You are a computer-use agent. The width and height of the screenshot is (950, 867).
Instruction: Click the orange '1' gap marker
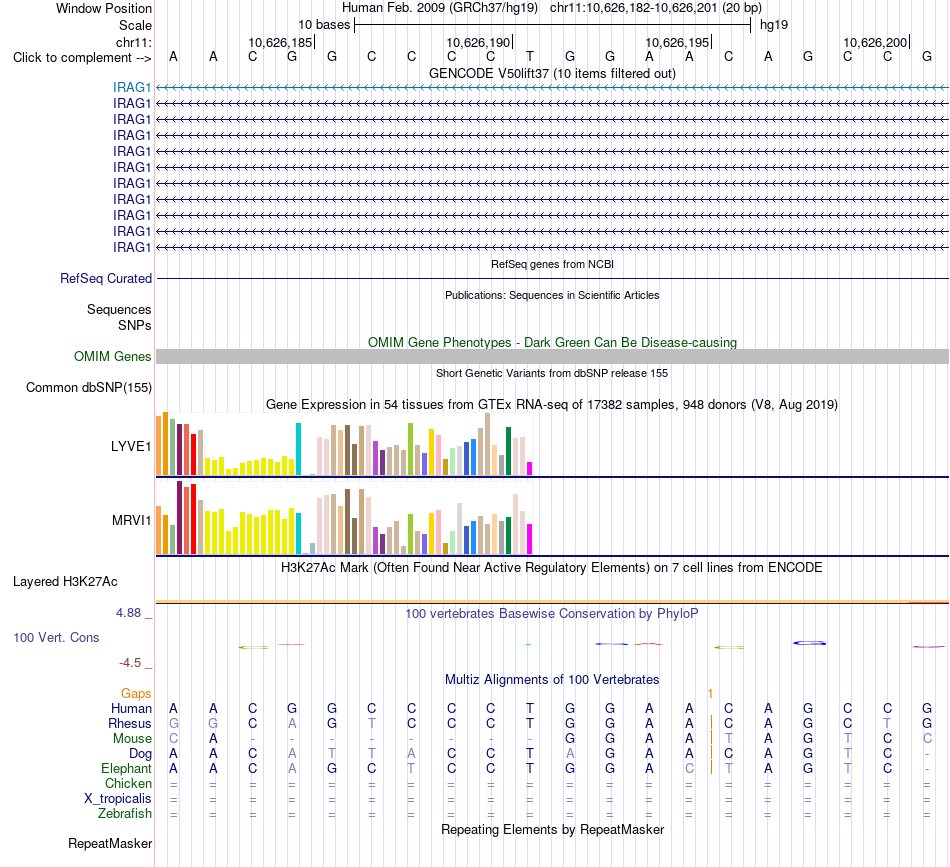pos(710,693)
